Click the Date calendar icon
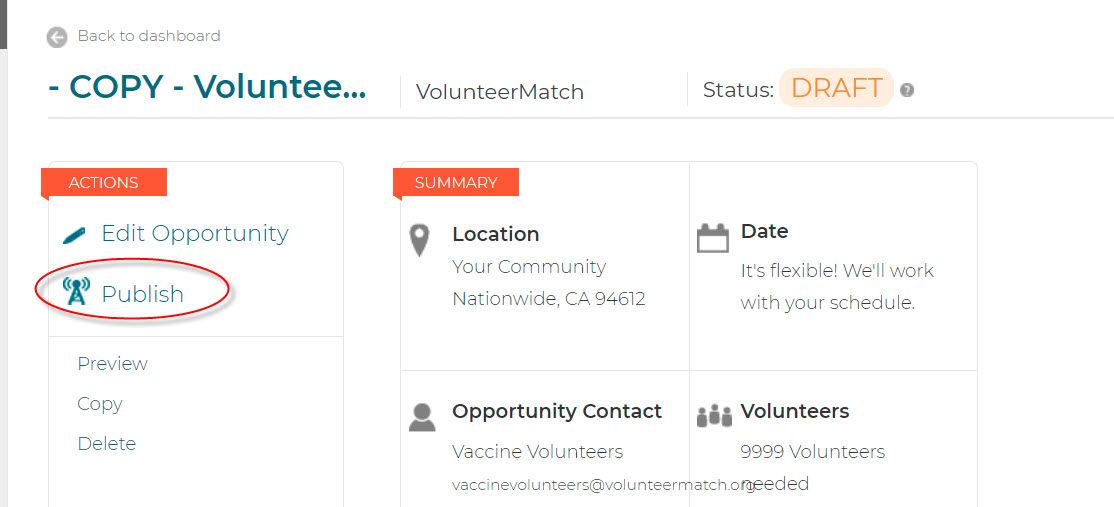The height and width of the screenshot is (507, 1114). (713, 238)
